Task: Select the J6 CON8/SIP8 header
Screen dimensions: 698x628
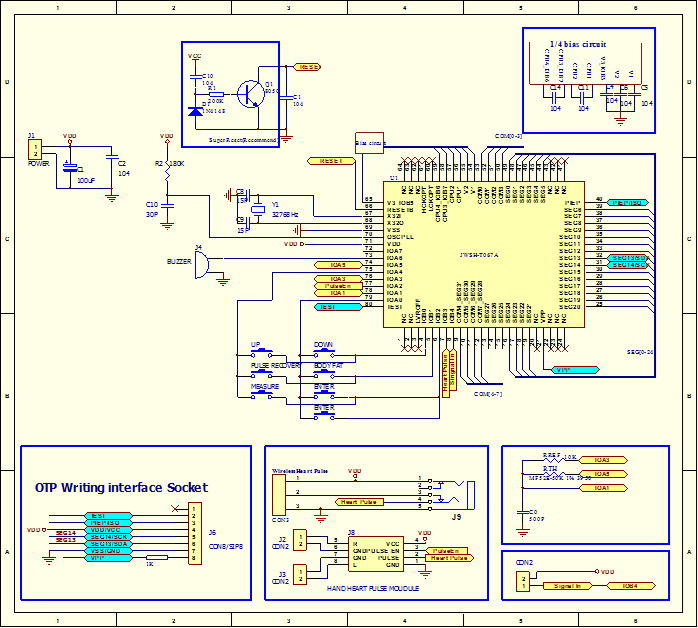Action: click(195, 534)
